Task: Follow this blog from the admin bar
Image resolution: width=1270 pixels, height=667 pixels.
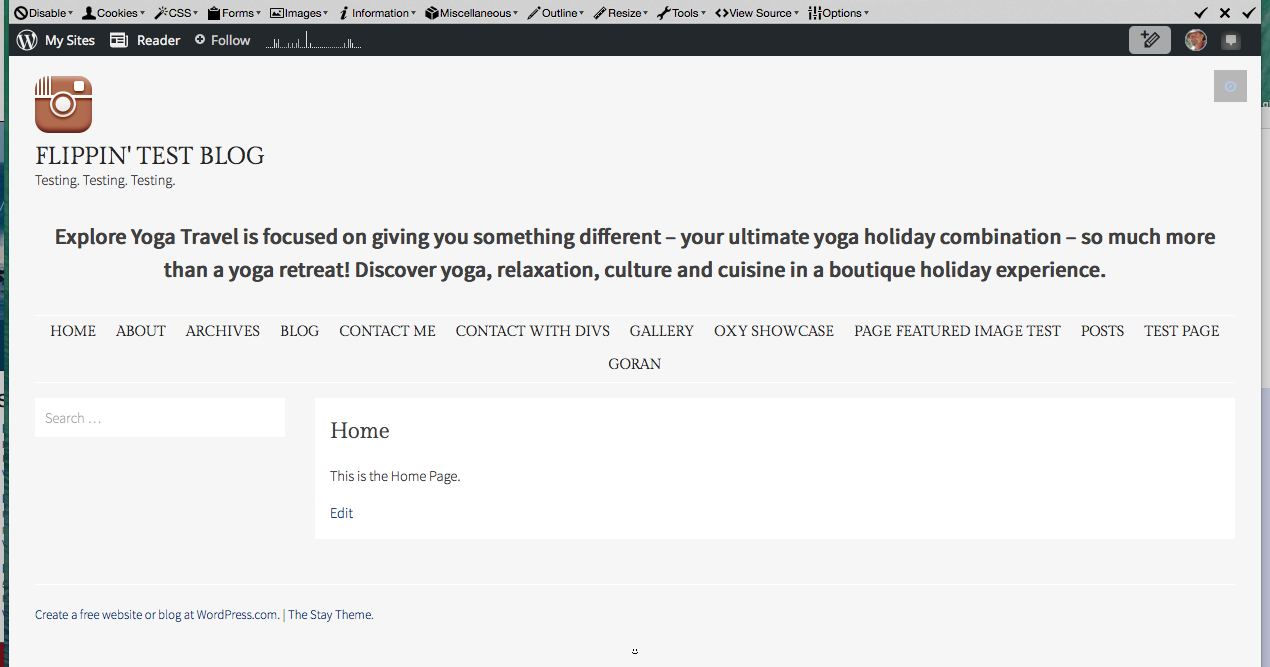Action: pos(222,41)
